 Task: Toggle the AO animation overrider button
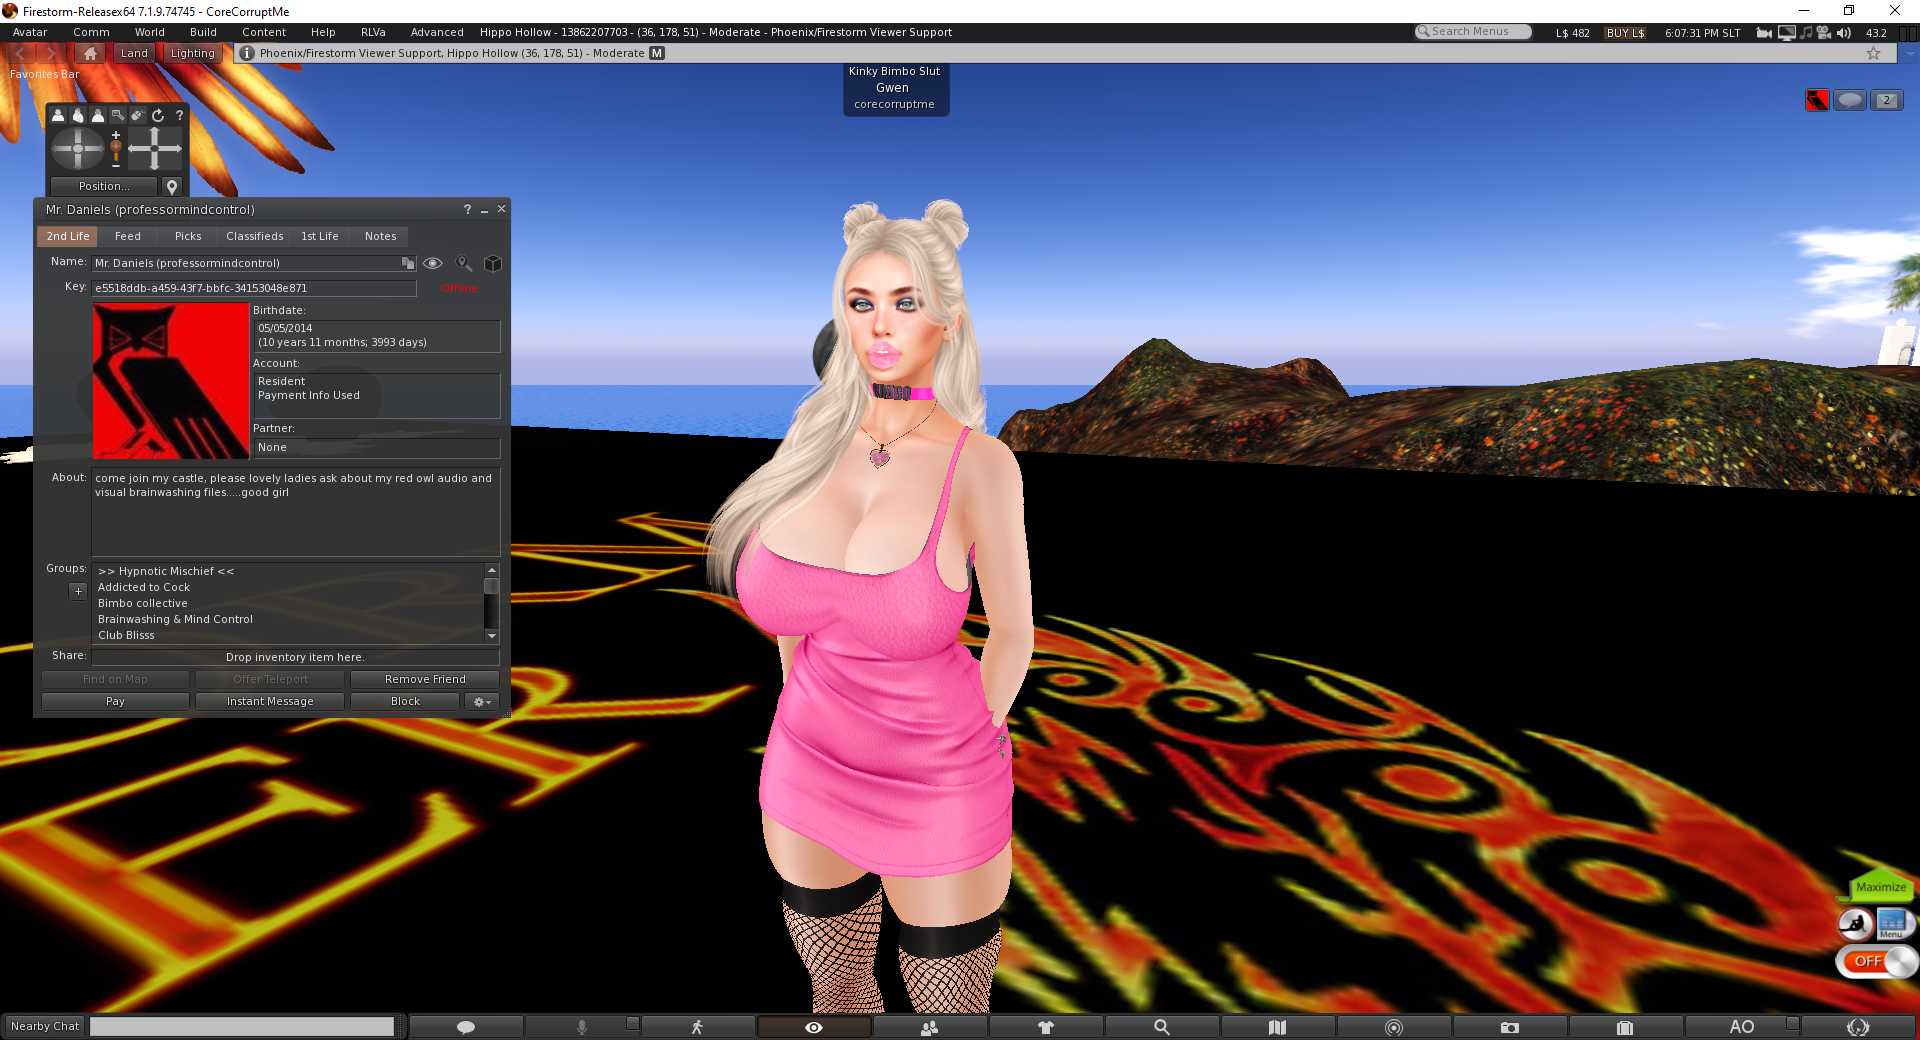[1741, 1027]
